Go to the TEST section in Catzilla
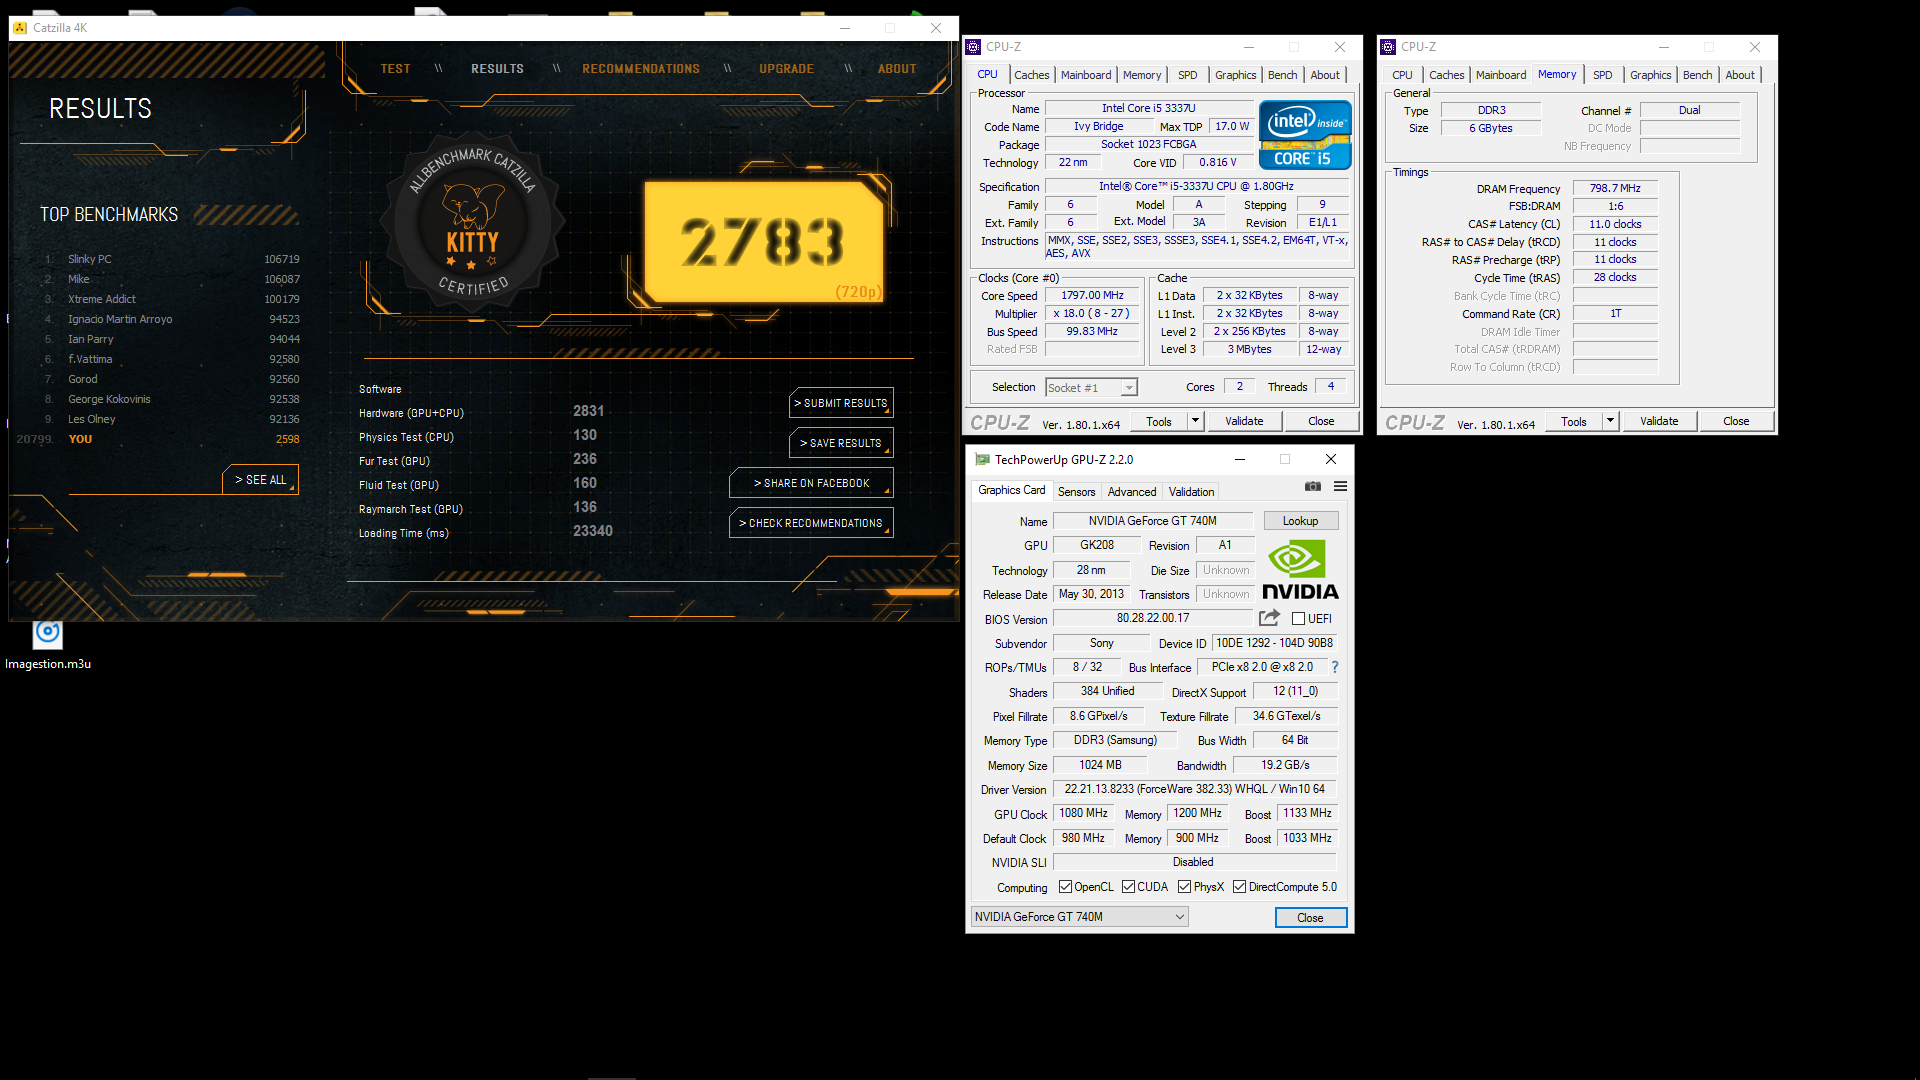The width and height of the screenshot is (1920, 1080). (x=395, y=69)
